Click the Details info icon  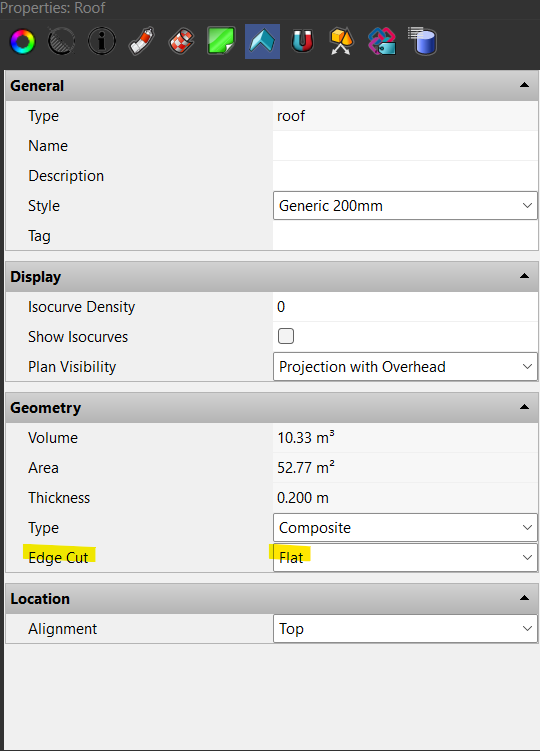pos(102,41)
